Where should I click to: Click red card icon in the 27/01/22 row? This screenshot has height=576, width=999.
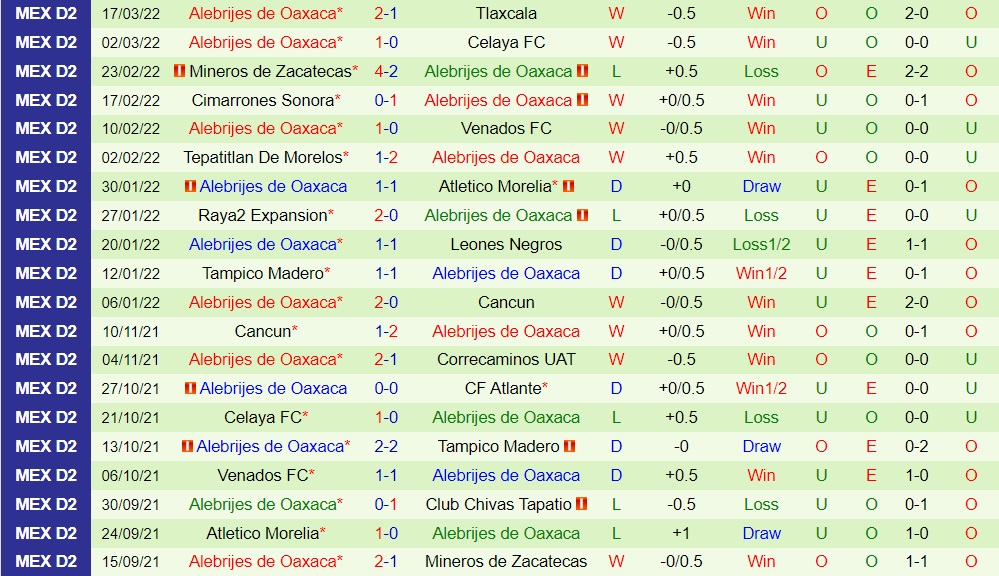(582, 215)
